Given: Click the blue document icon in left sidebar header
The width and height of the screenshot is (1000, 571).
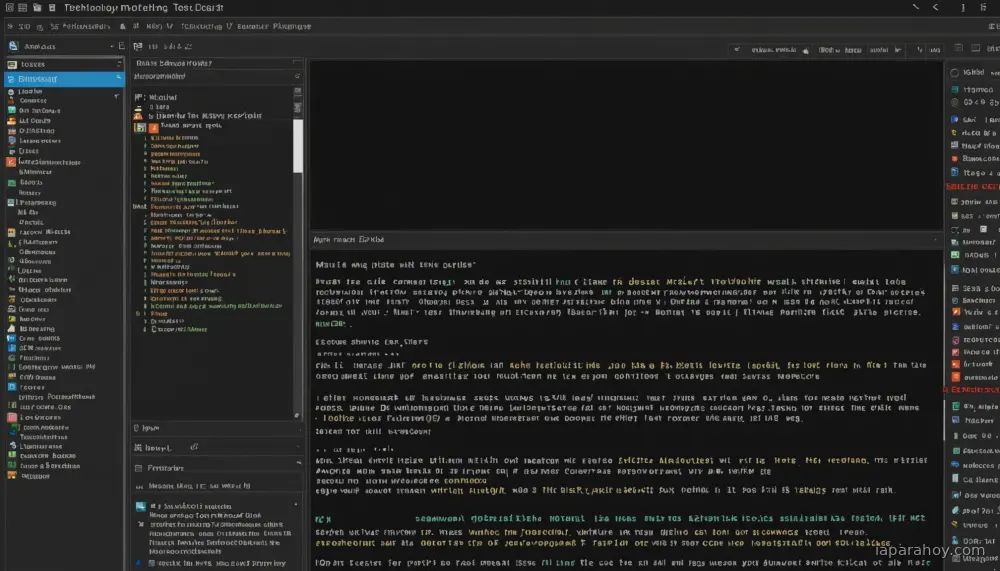Looking at the screenshot, I should tap(13, 46).
